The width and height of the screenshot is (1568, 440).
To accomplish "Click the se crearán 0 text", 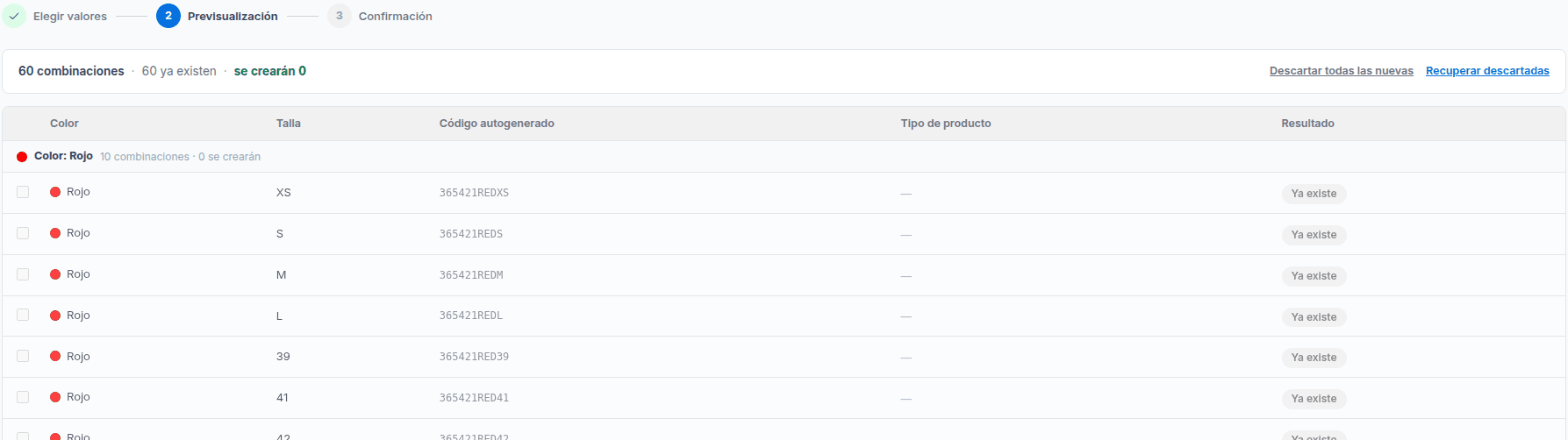I will click(270, 71).
